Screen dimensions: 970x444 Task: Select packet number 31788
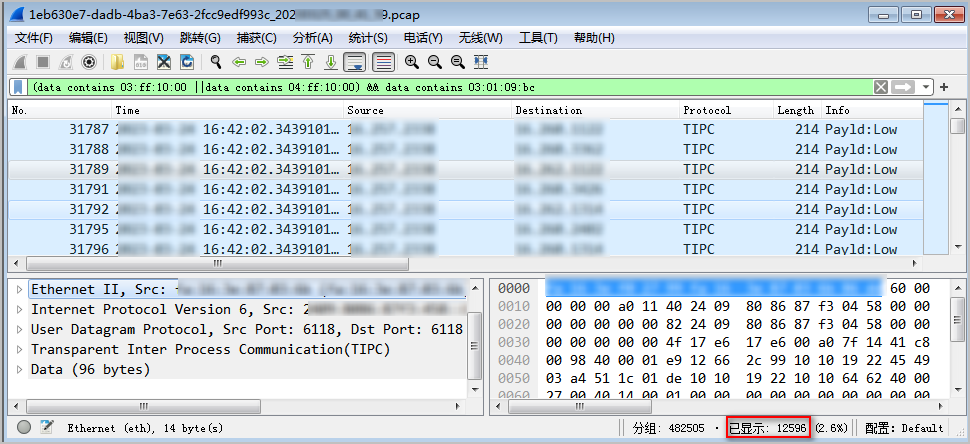pos(465,150)
